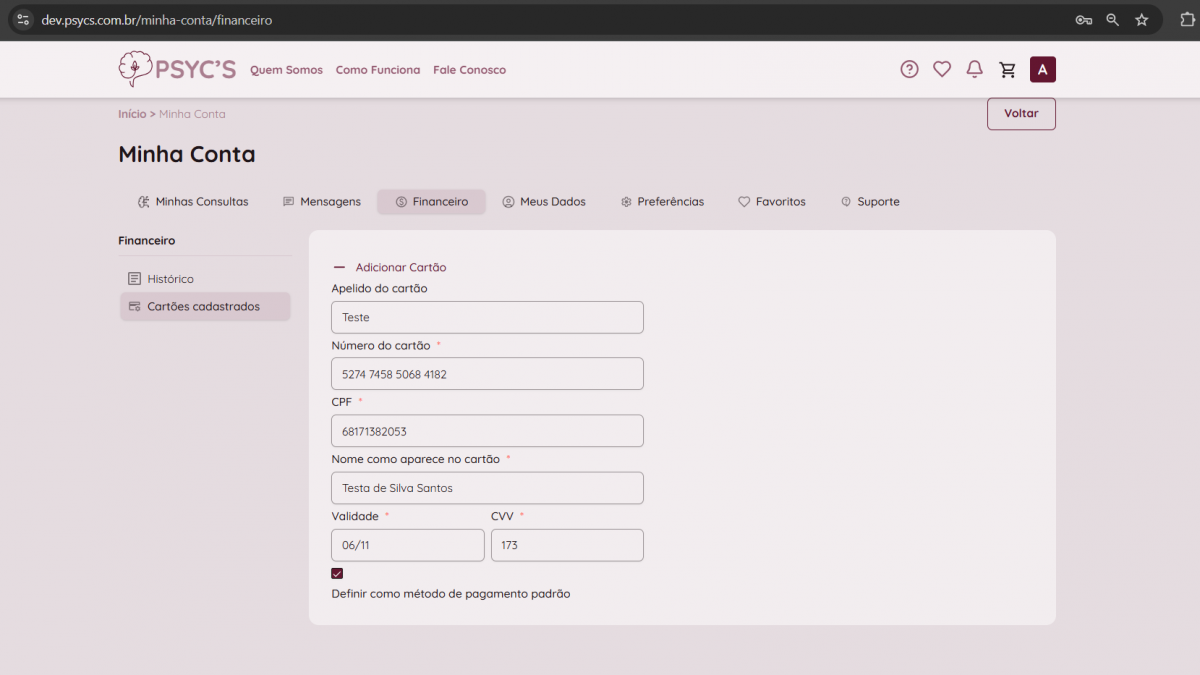Open Histórico in the Financeiro sidebar
This screenshot has width=1200, height=675.
[x=170, y=279]
